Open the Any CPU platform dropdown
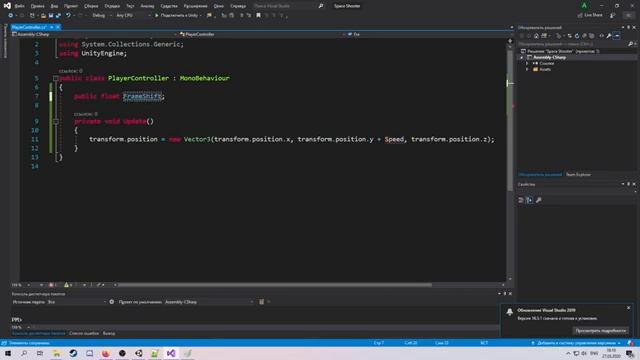640x360 pixels. pyautogui.click(x=133, y=16)
